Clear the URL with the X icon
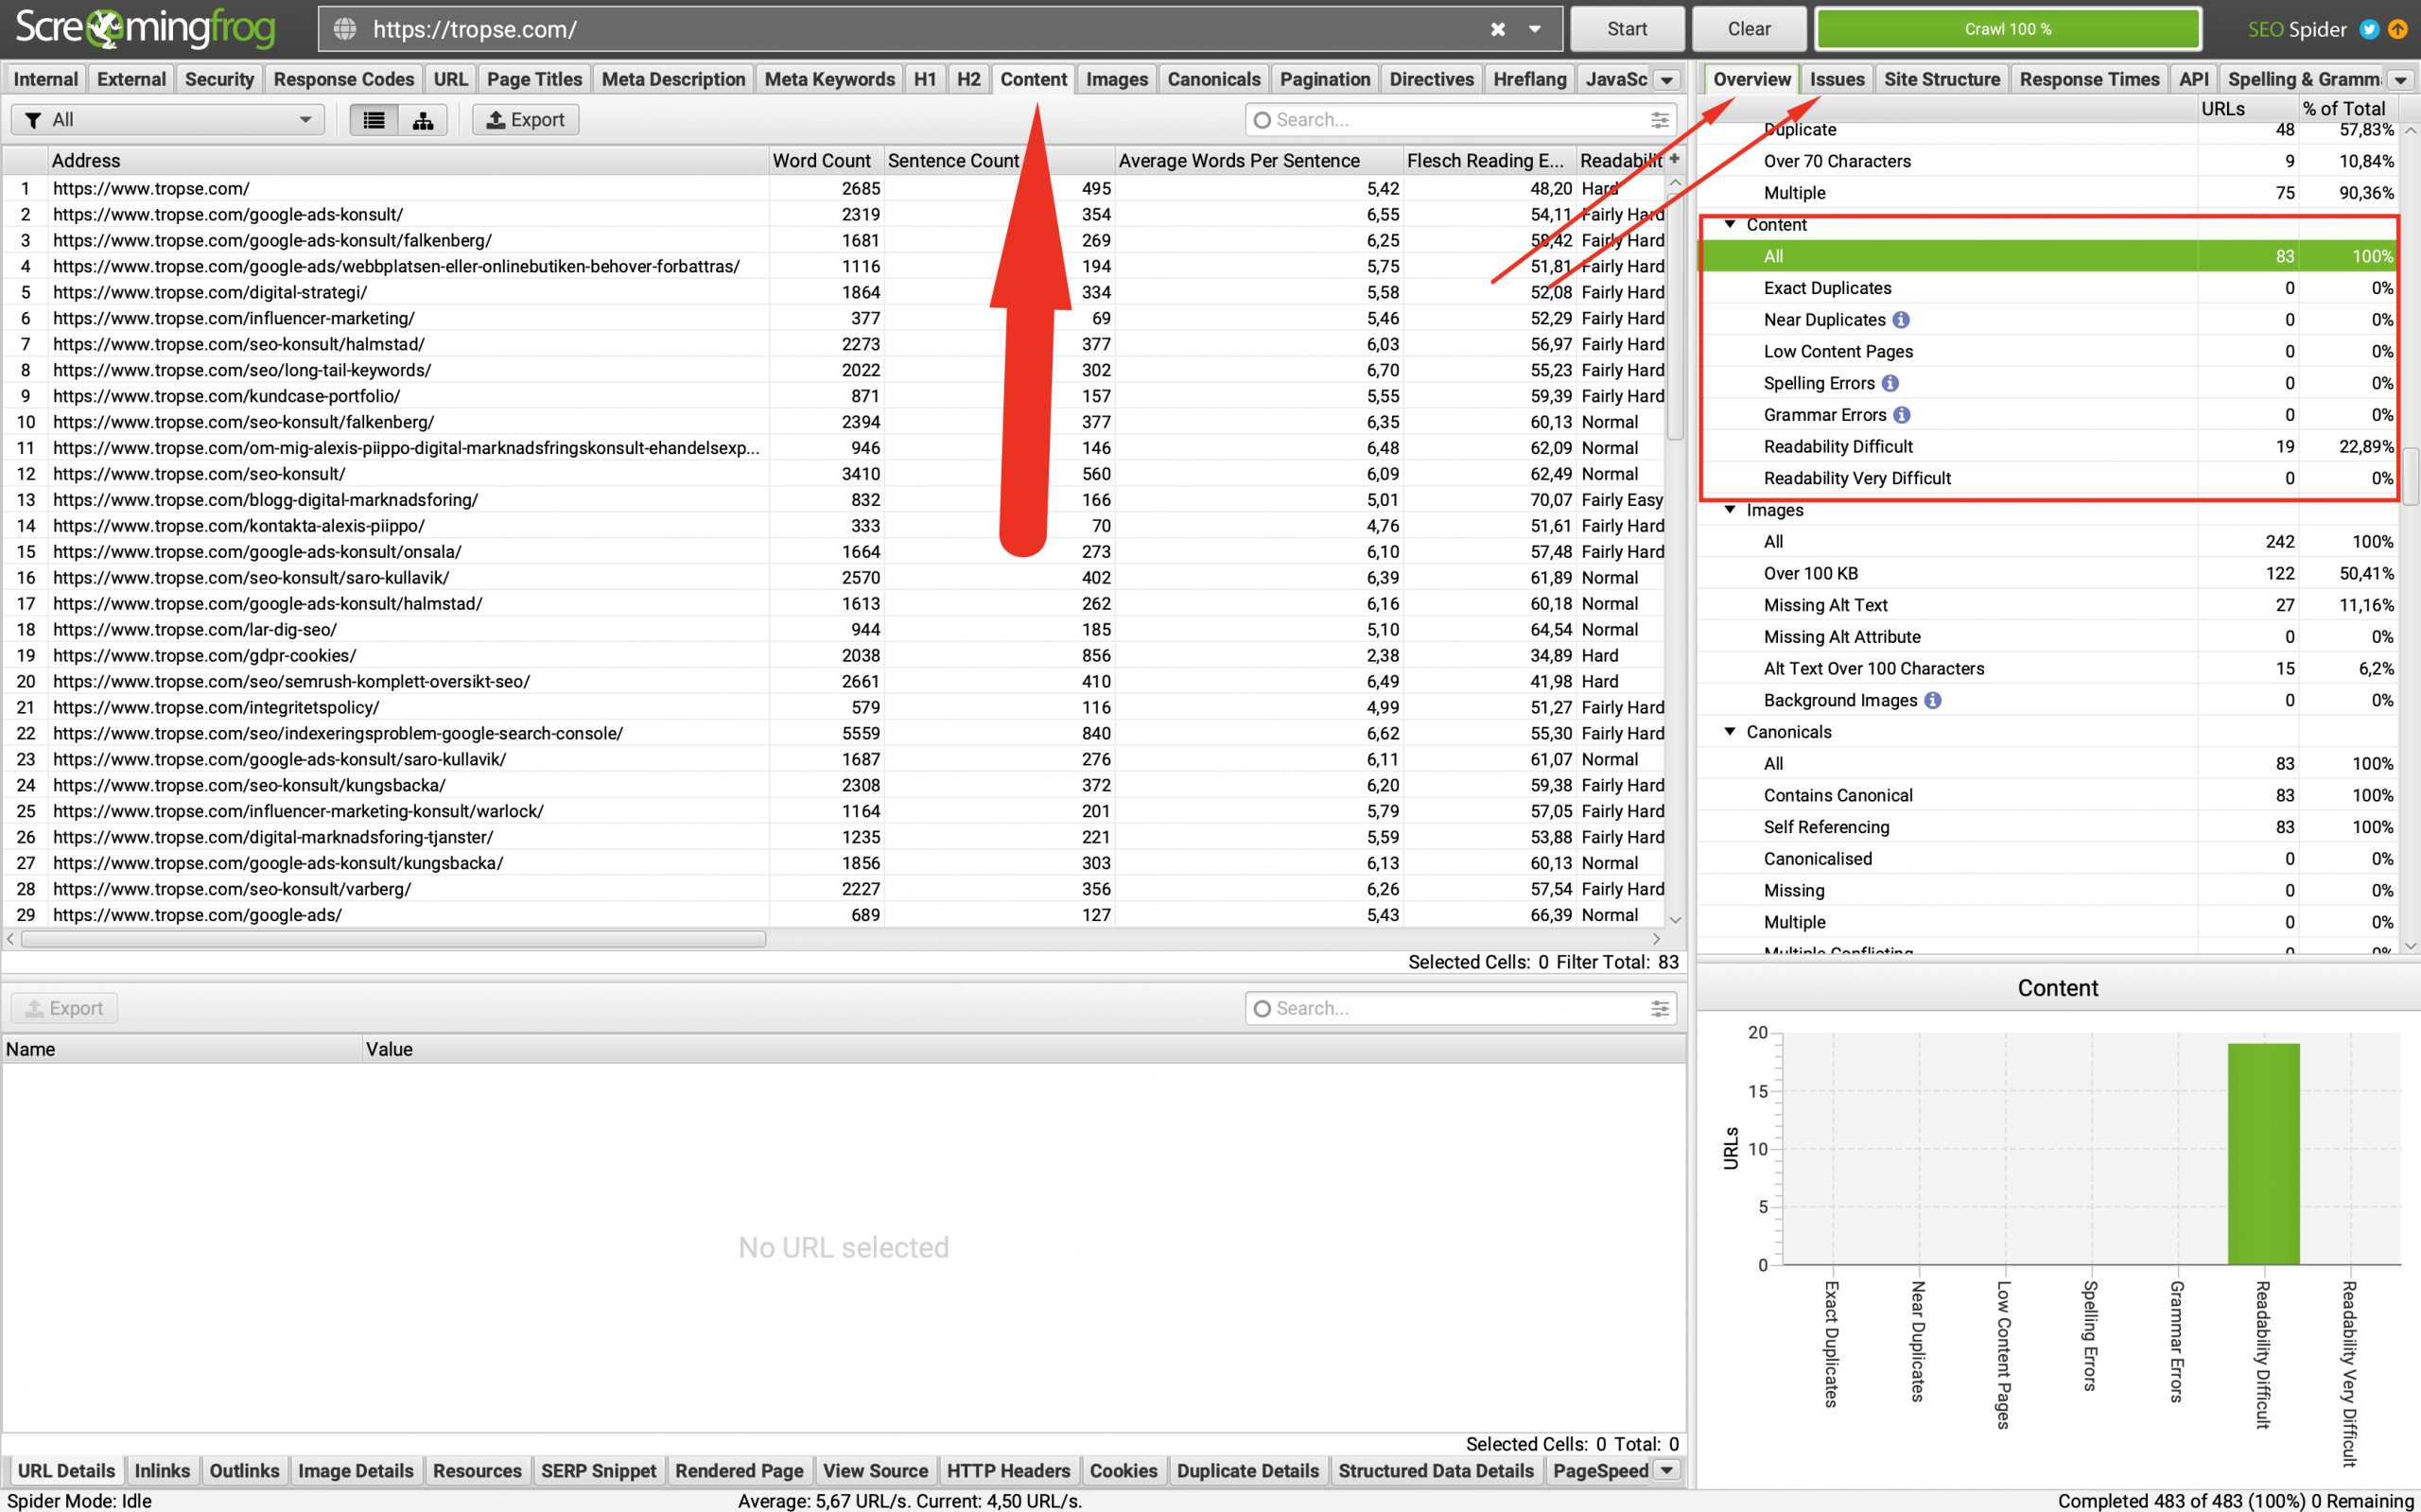The width and height of the screenshot is (2421, 1512). point(1497,30)
